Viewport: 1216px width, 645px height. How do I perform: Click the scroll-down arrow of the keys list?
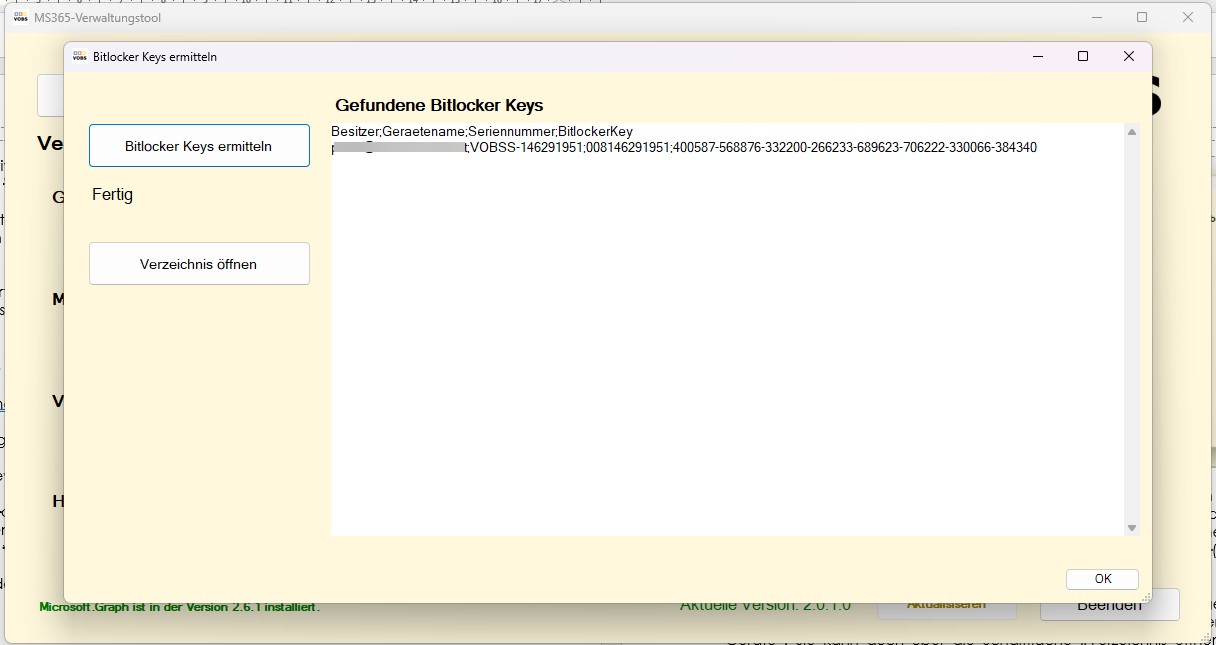(1131, 527)
